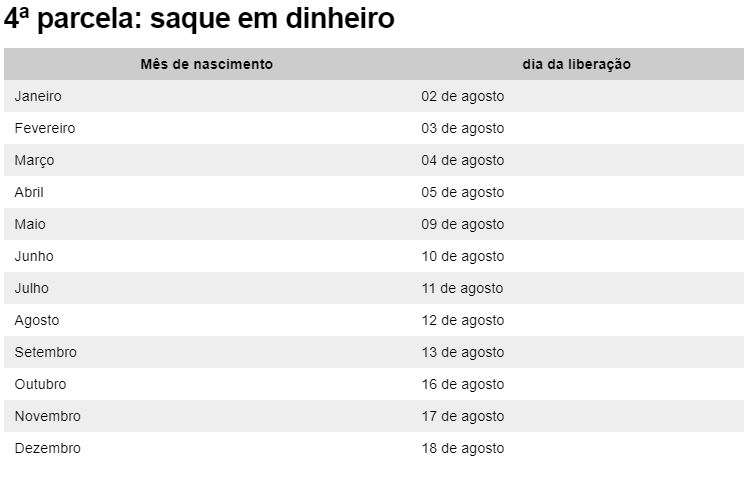This screenshot has height=482, width=745.
Task: Click the "4ª parcela: saque em dinheiro" heading
Action: 199,18
